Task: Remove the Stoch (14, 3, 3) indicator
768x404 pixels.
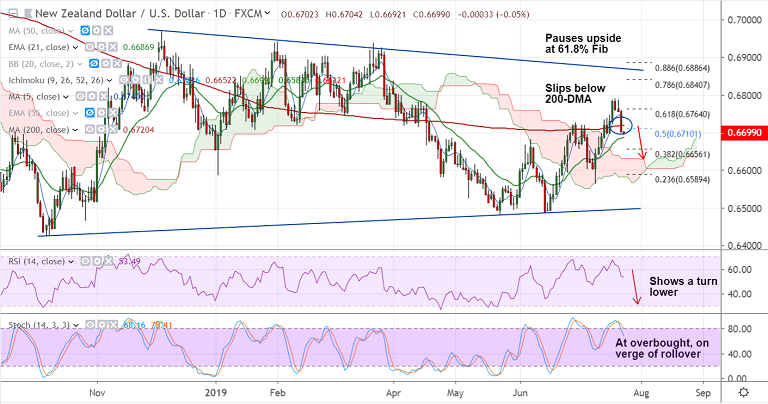Action: 113,325
